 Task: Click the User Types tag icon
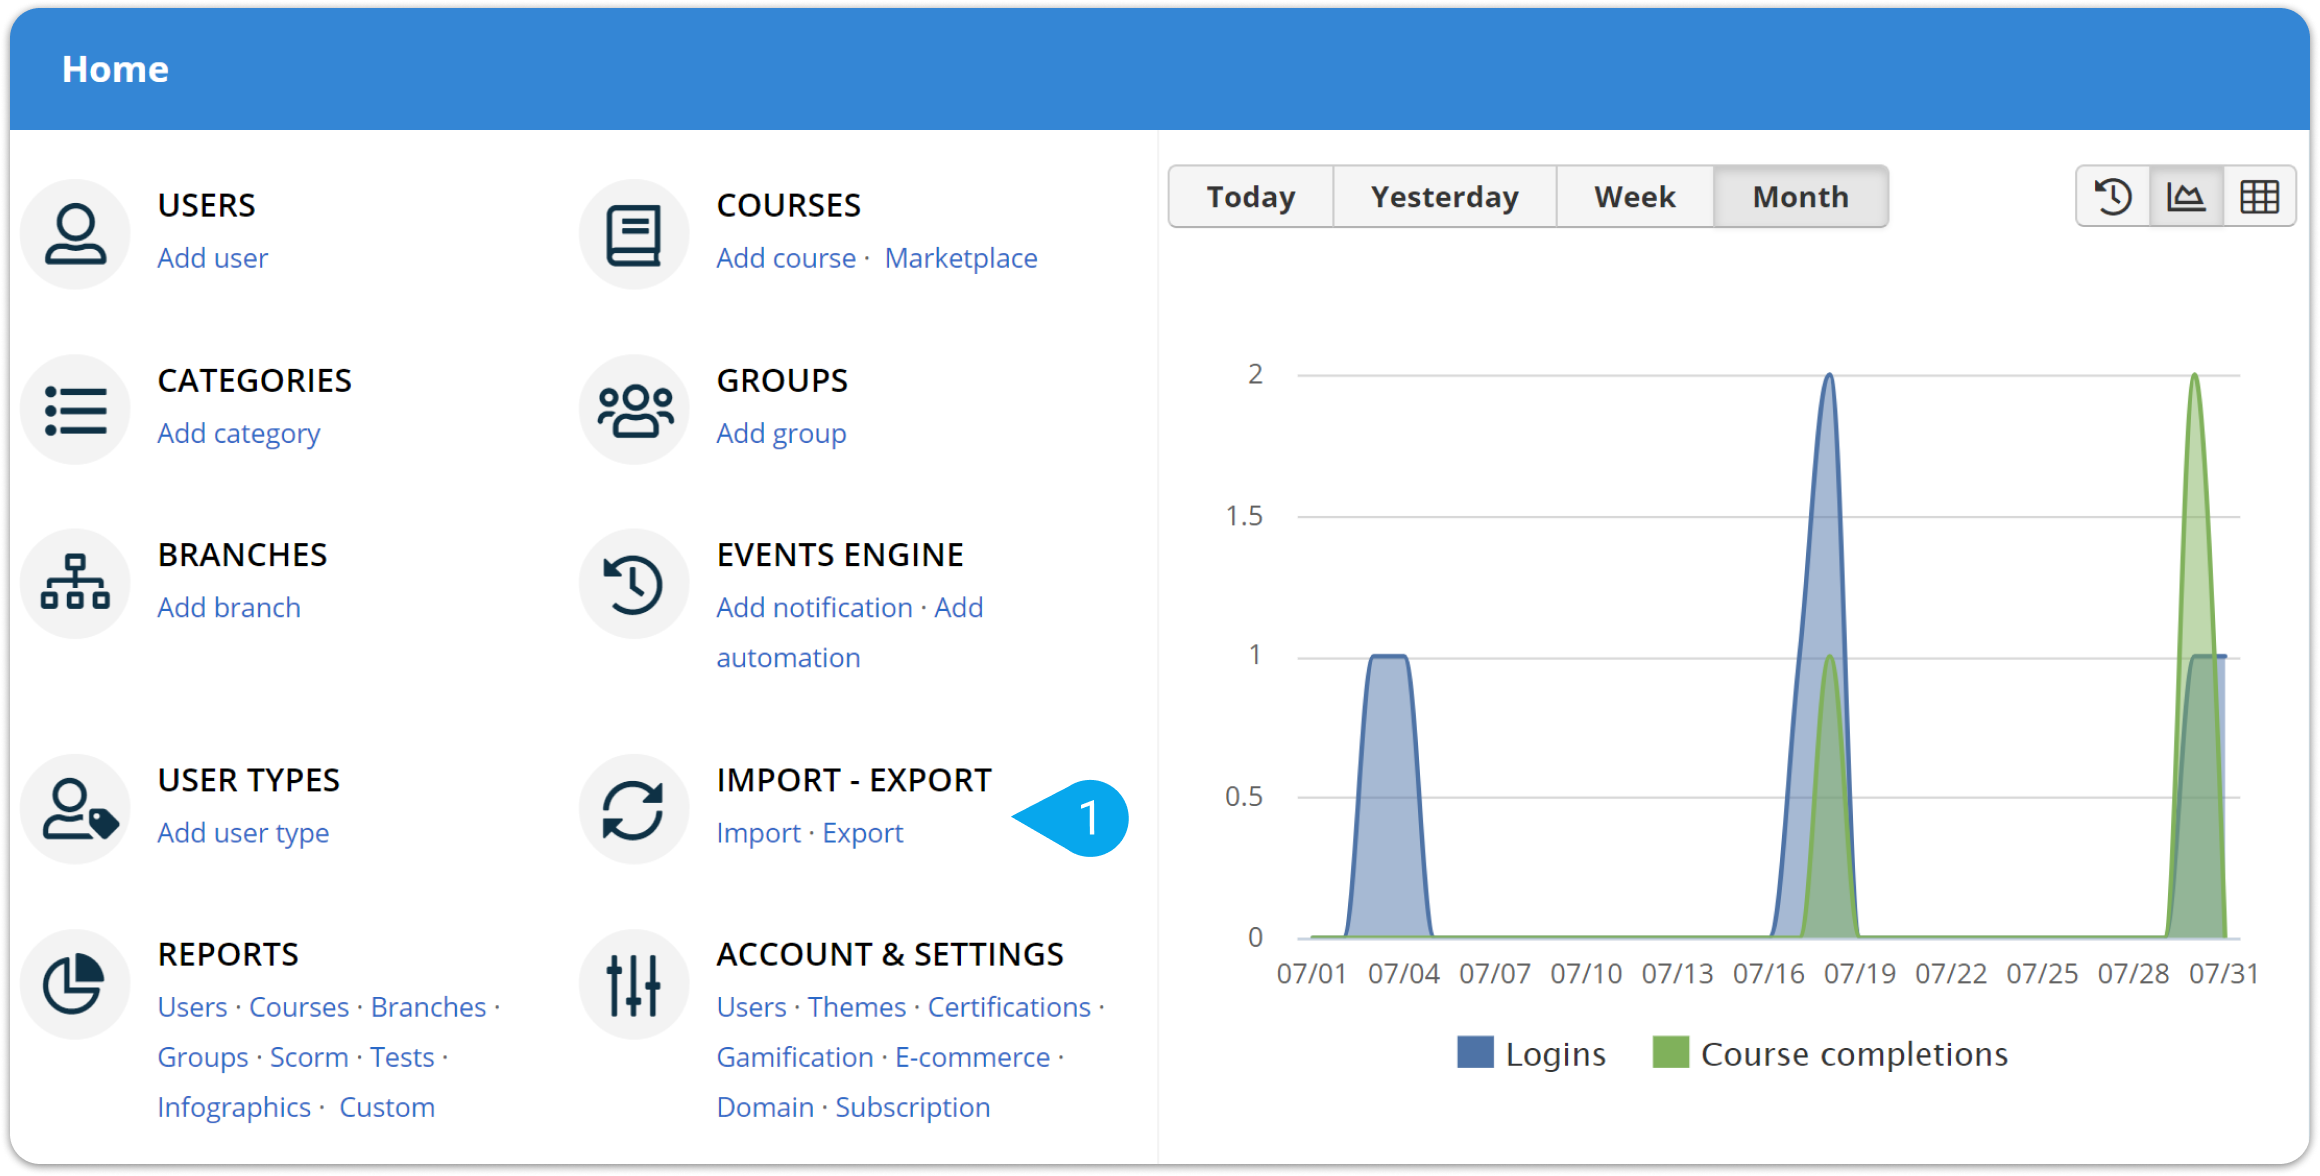75,809
